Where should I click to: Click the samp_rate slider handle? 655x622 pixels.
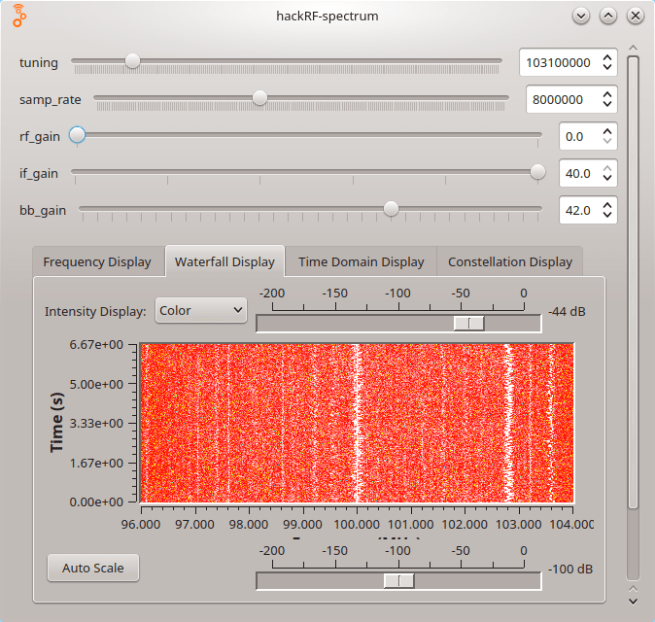(x=260, y=98)
